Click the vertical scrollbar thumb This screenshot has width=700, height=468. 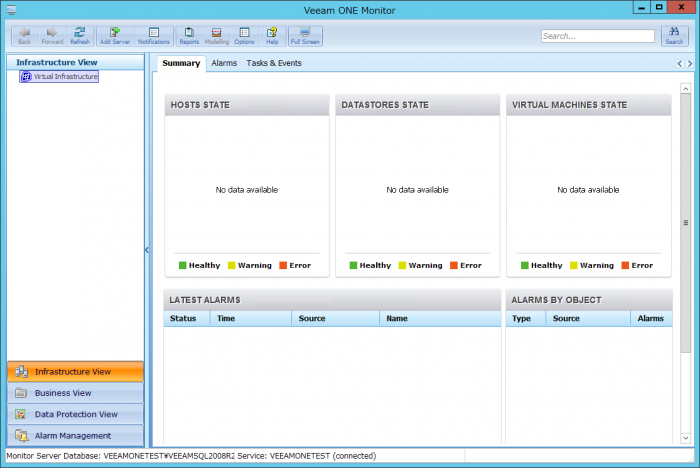(686, 223)
